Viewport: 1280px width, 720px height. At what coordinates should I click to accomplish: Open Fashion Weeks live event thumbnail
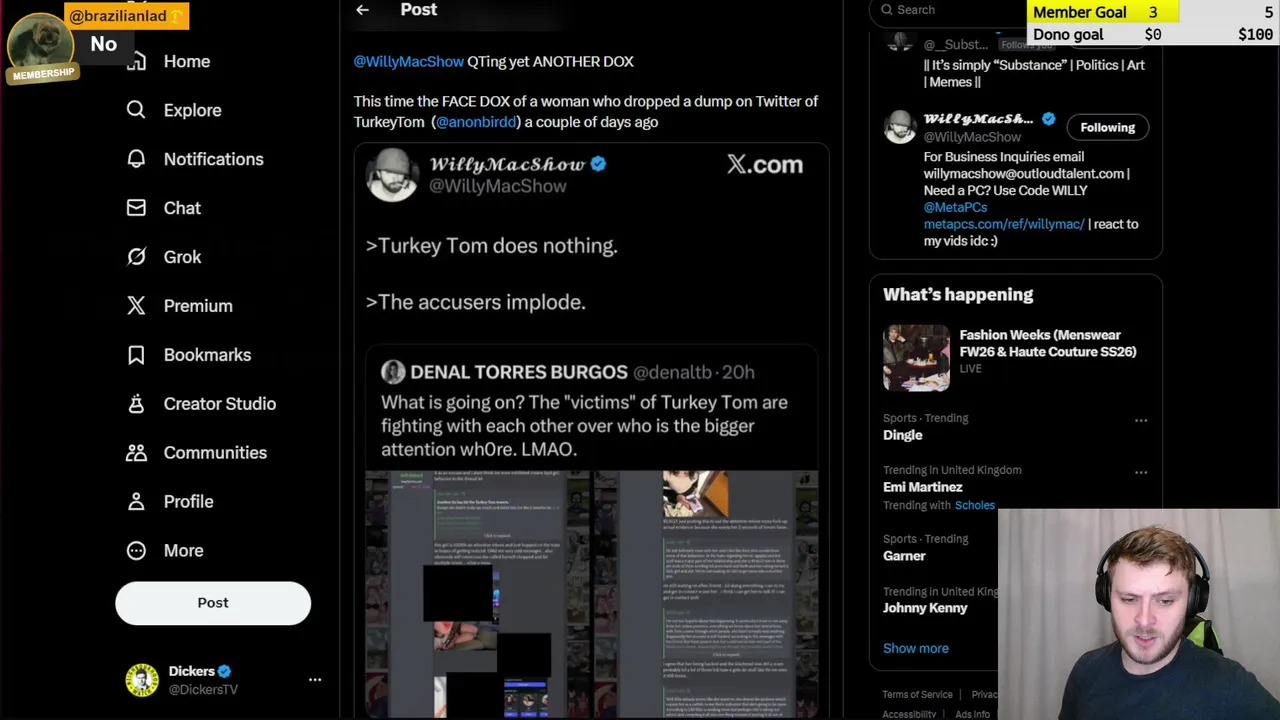(916, 357)
